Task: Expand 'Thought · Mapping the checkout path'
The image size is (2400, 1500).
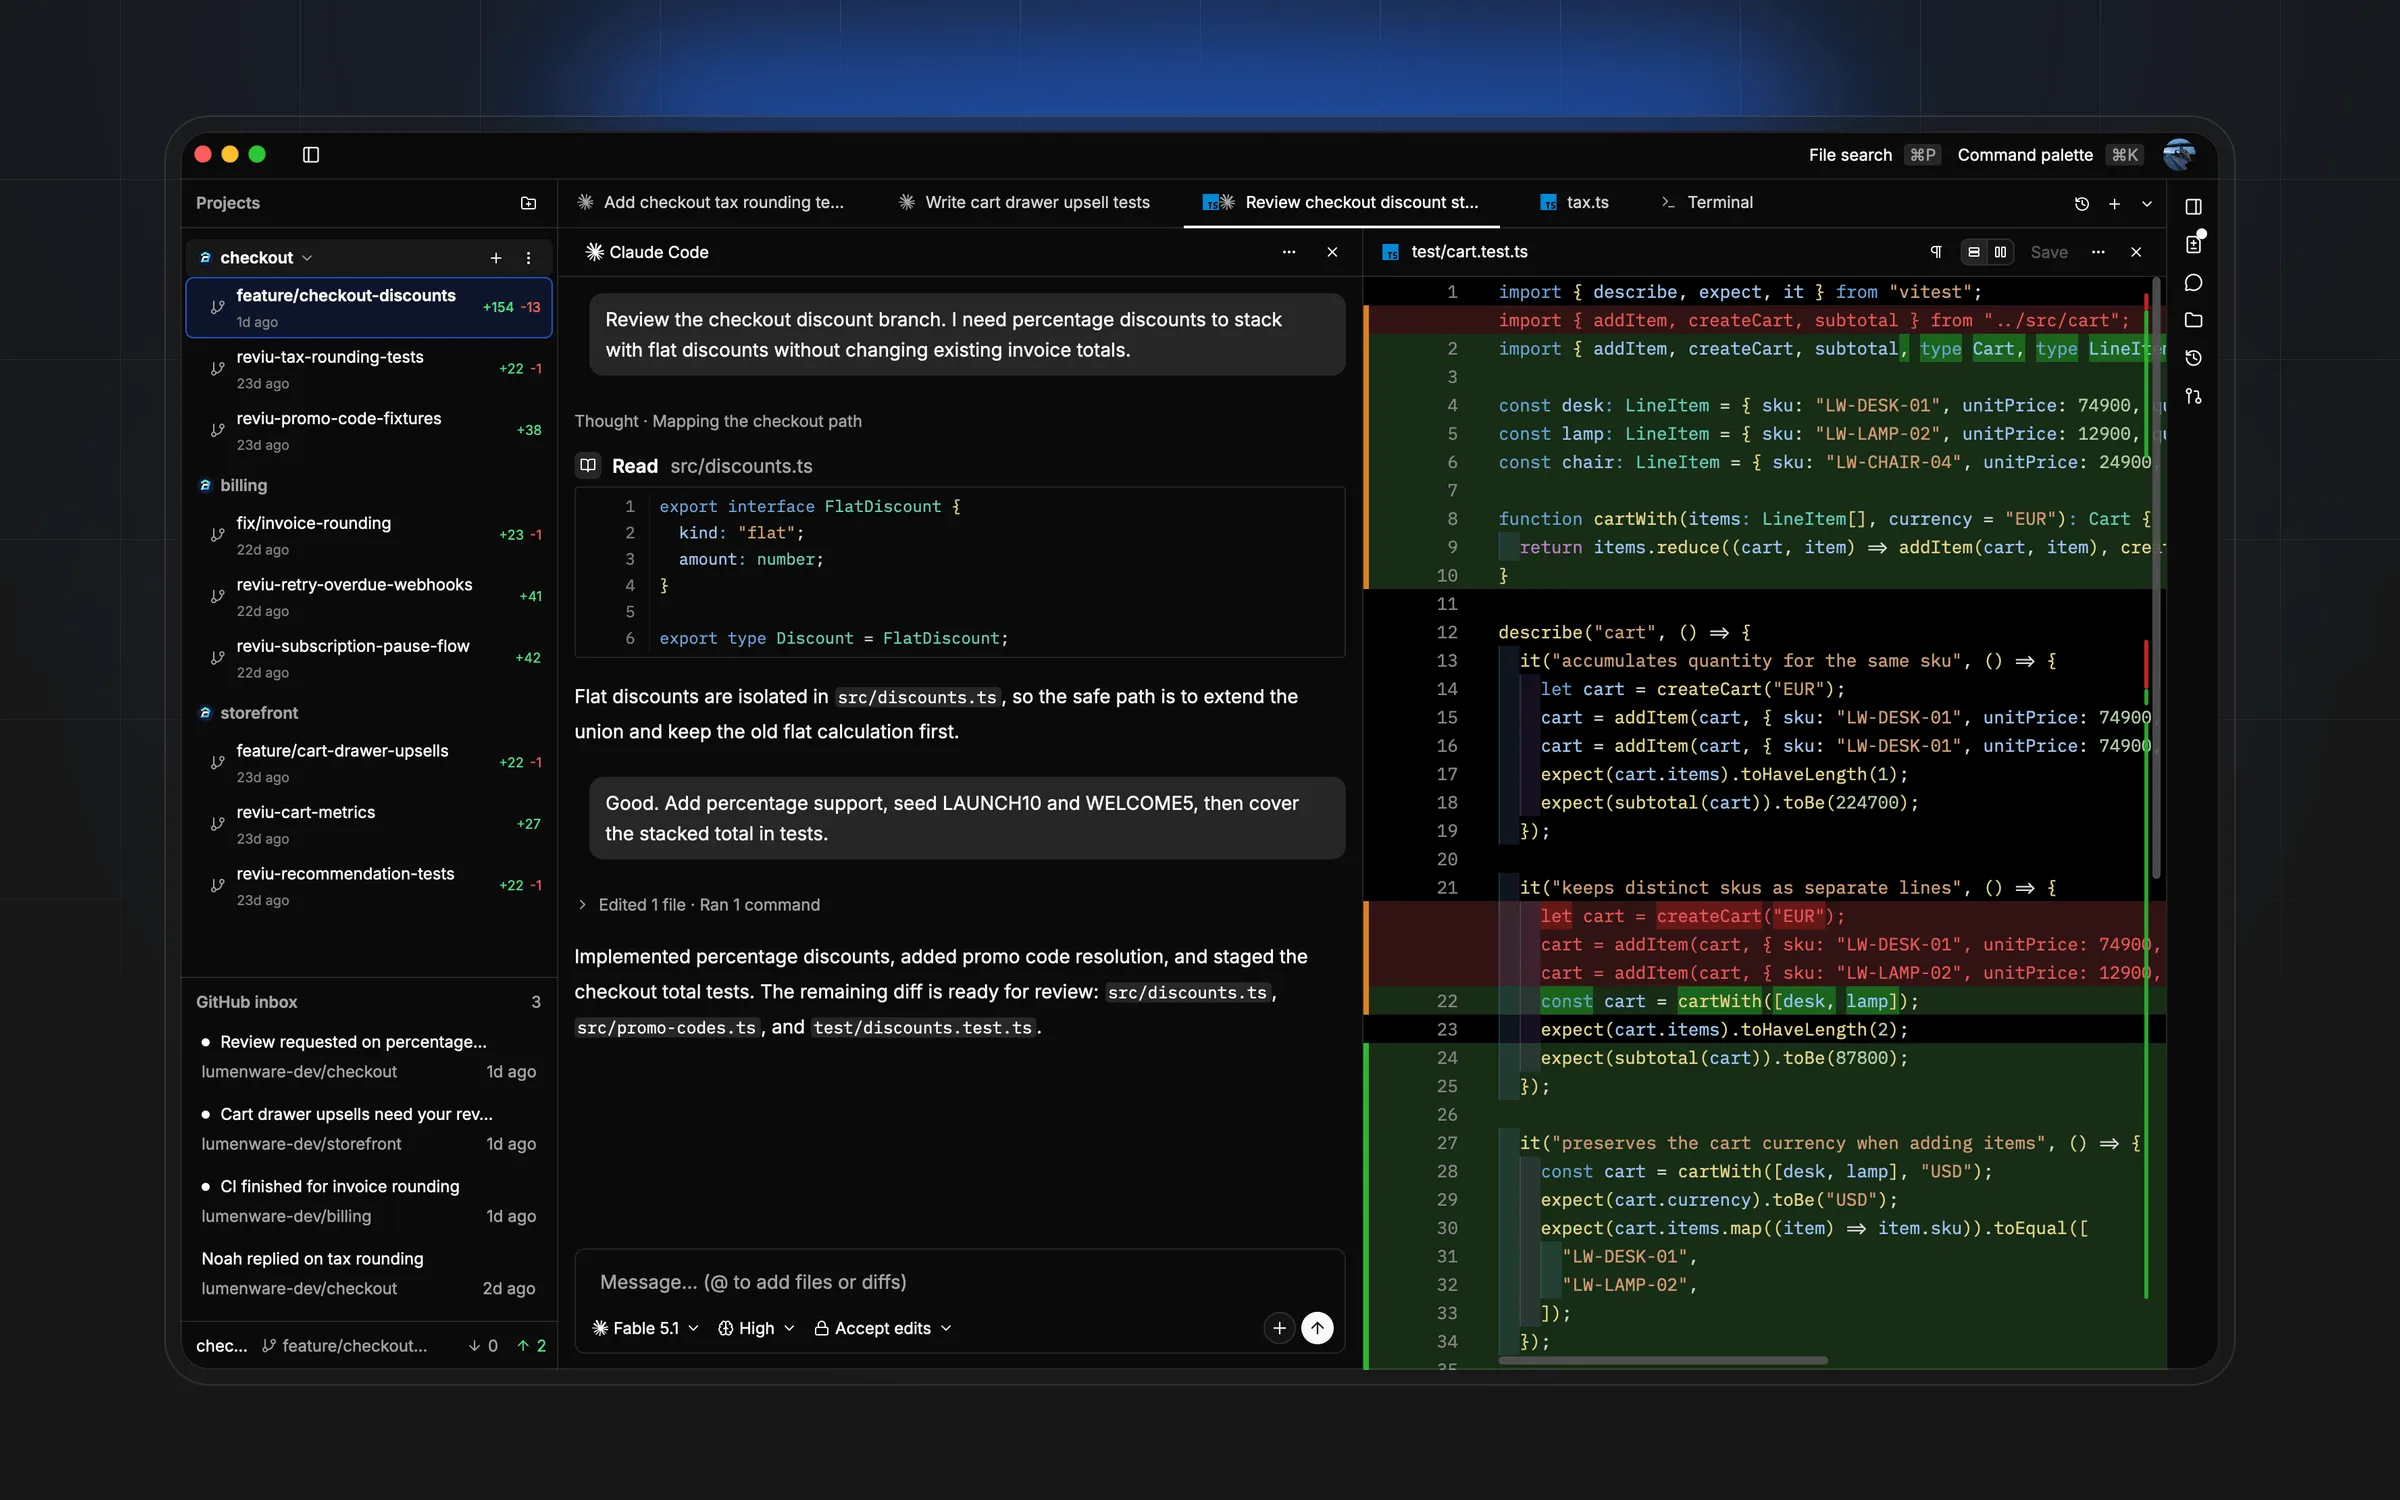Action: click(718, 421)
